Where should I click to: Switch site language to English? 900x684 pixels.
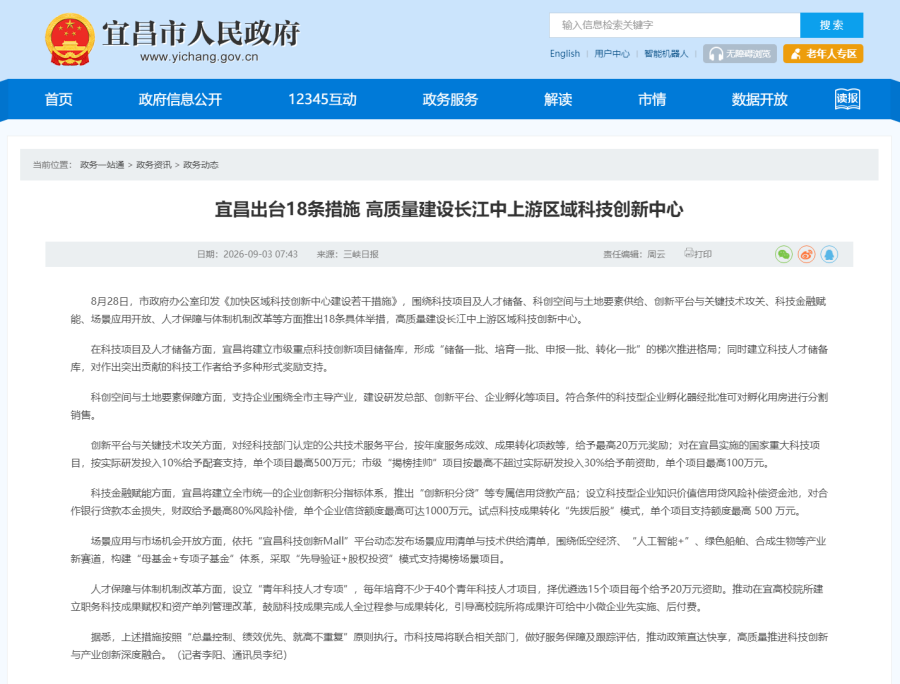pyautogui.click(x=565, y=54)
